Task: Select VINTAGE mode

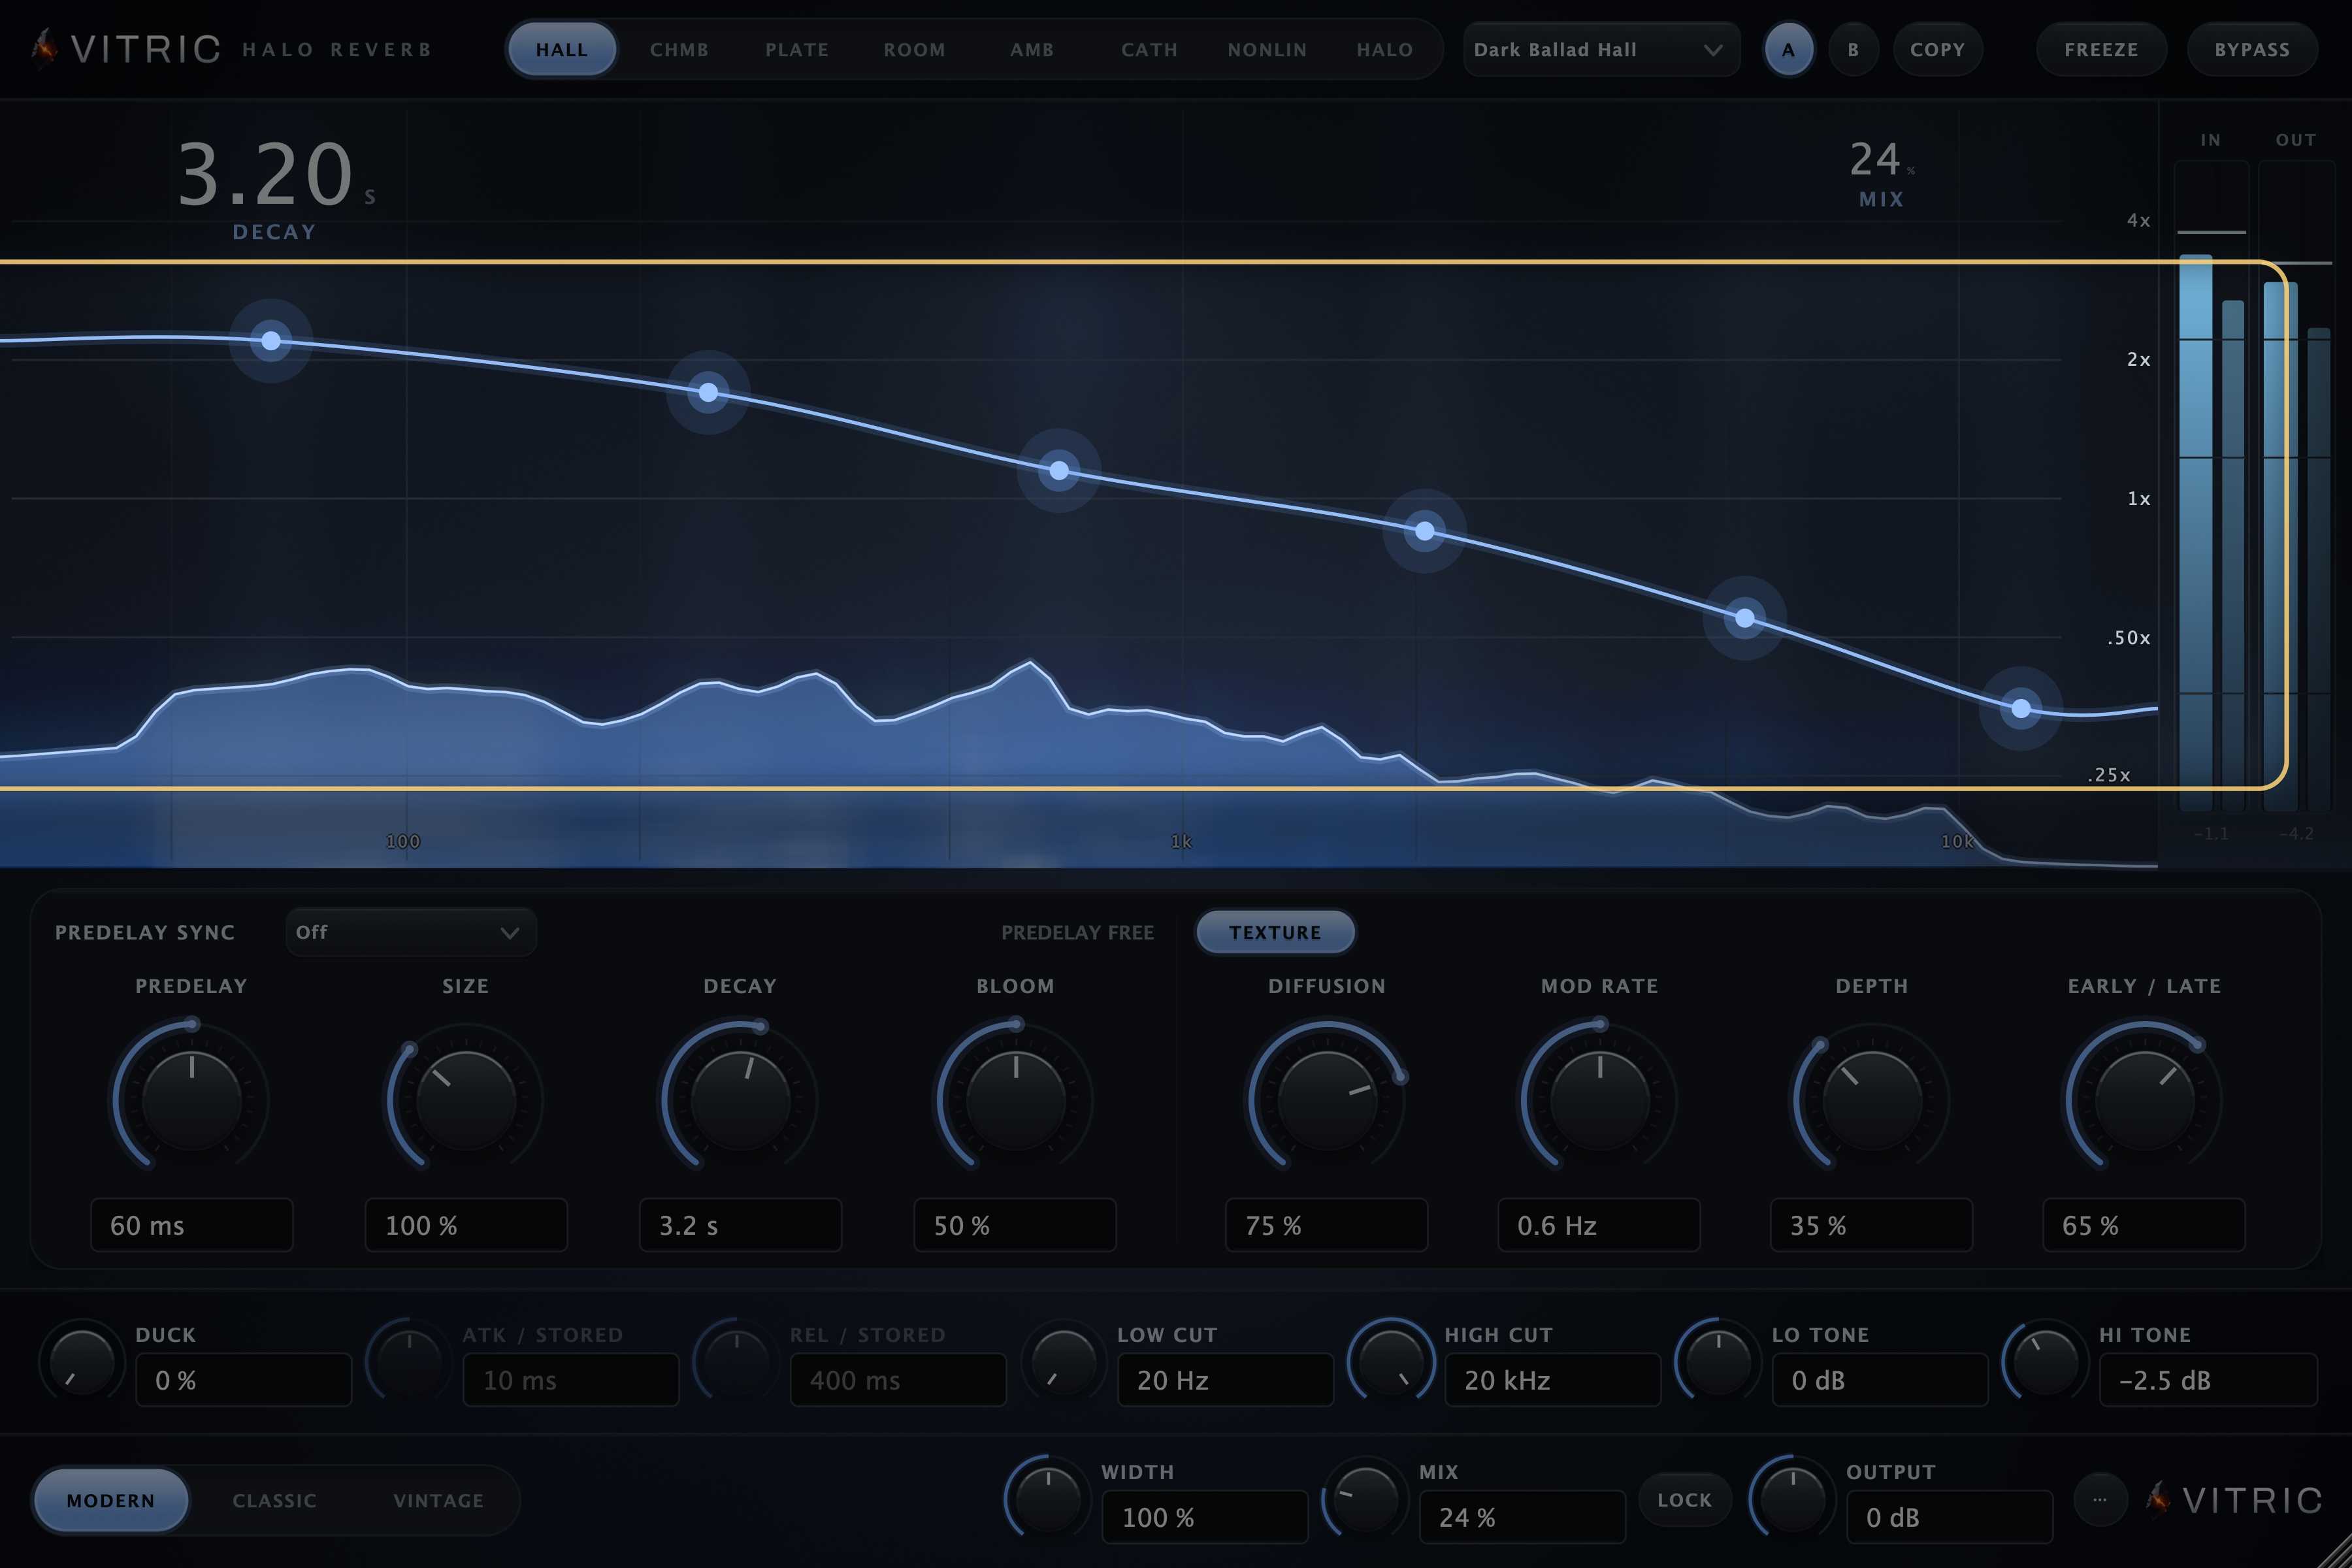Action: coord(438,1500)
